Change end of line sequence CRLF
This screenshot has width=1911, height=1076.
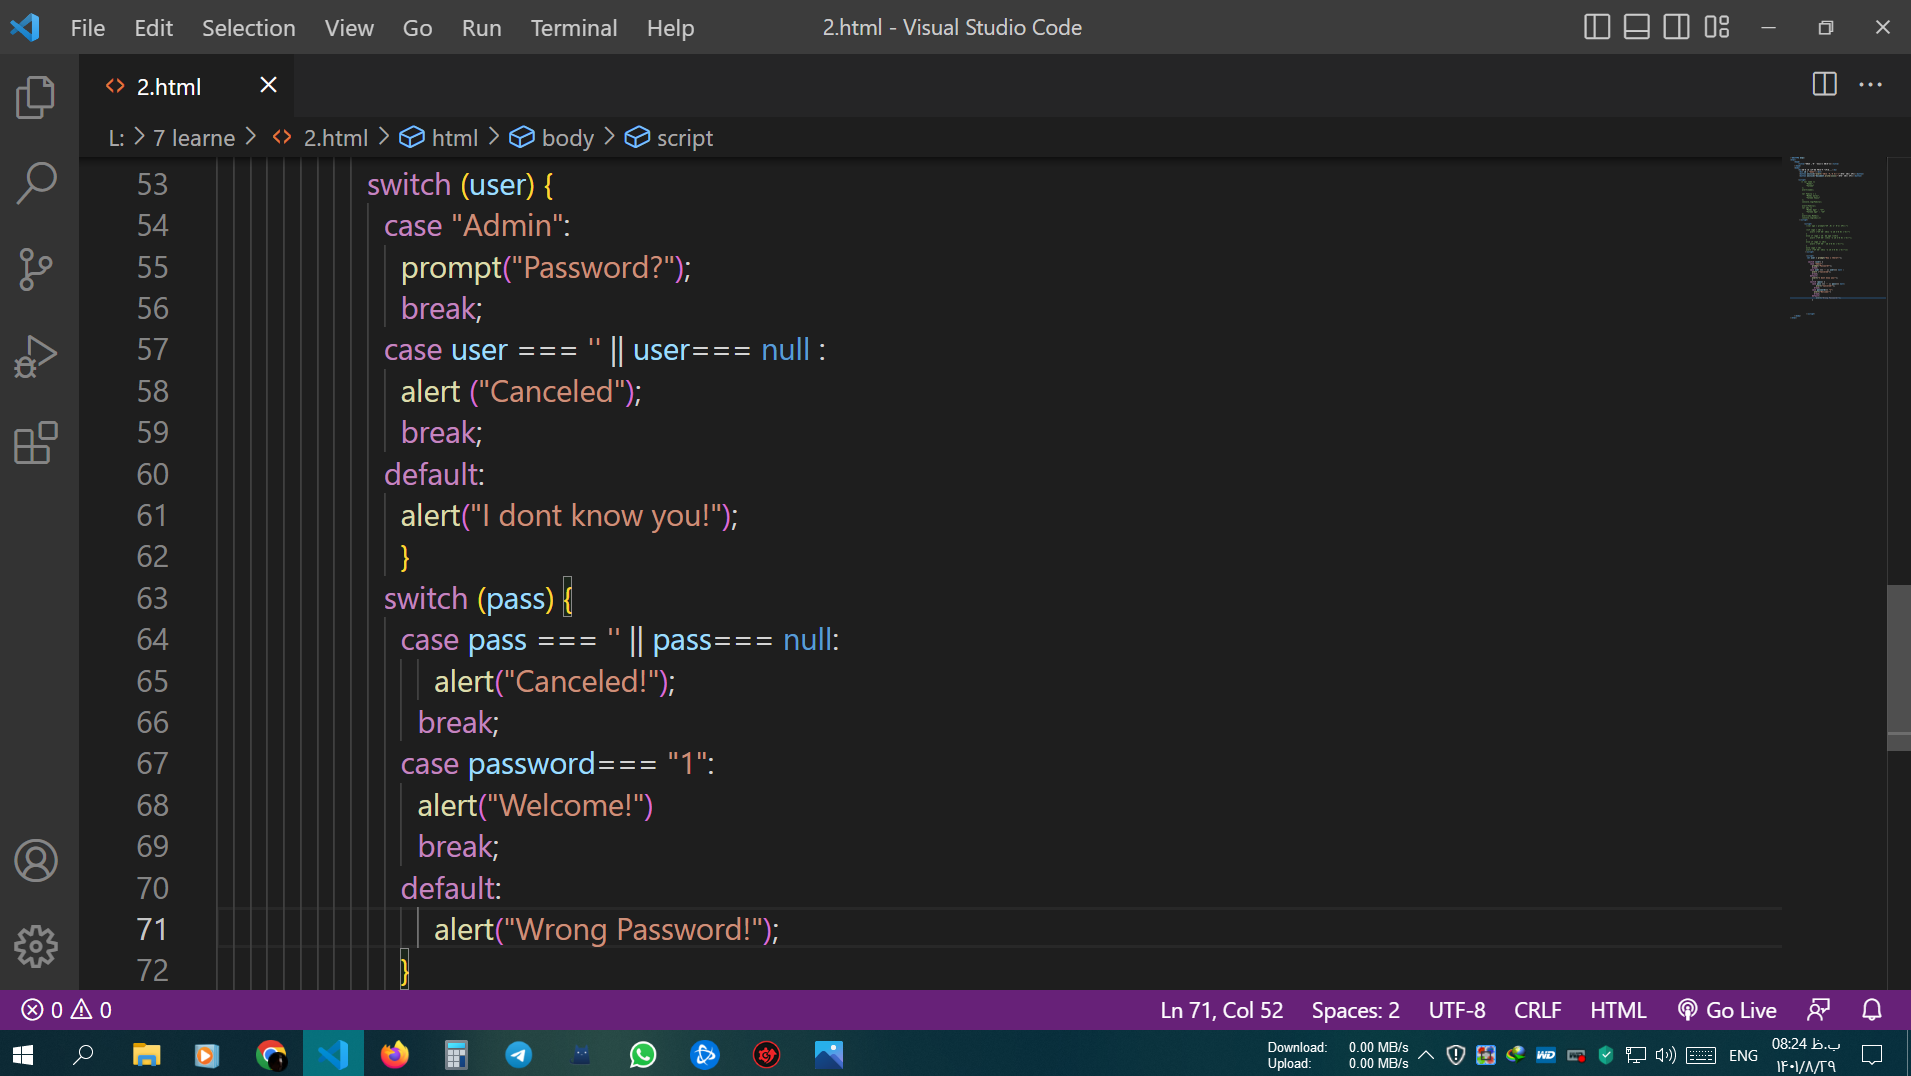point(1537,1010)
